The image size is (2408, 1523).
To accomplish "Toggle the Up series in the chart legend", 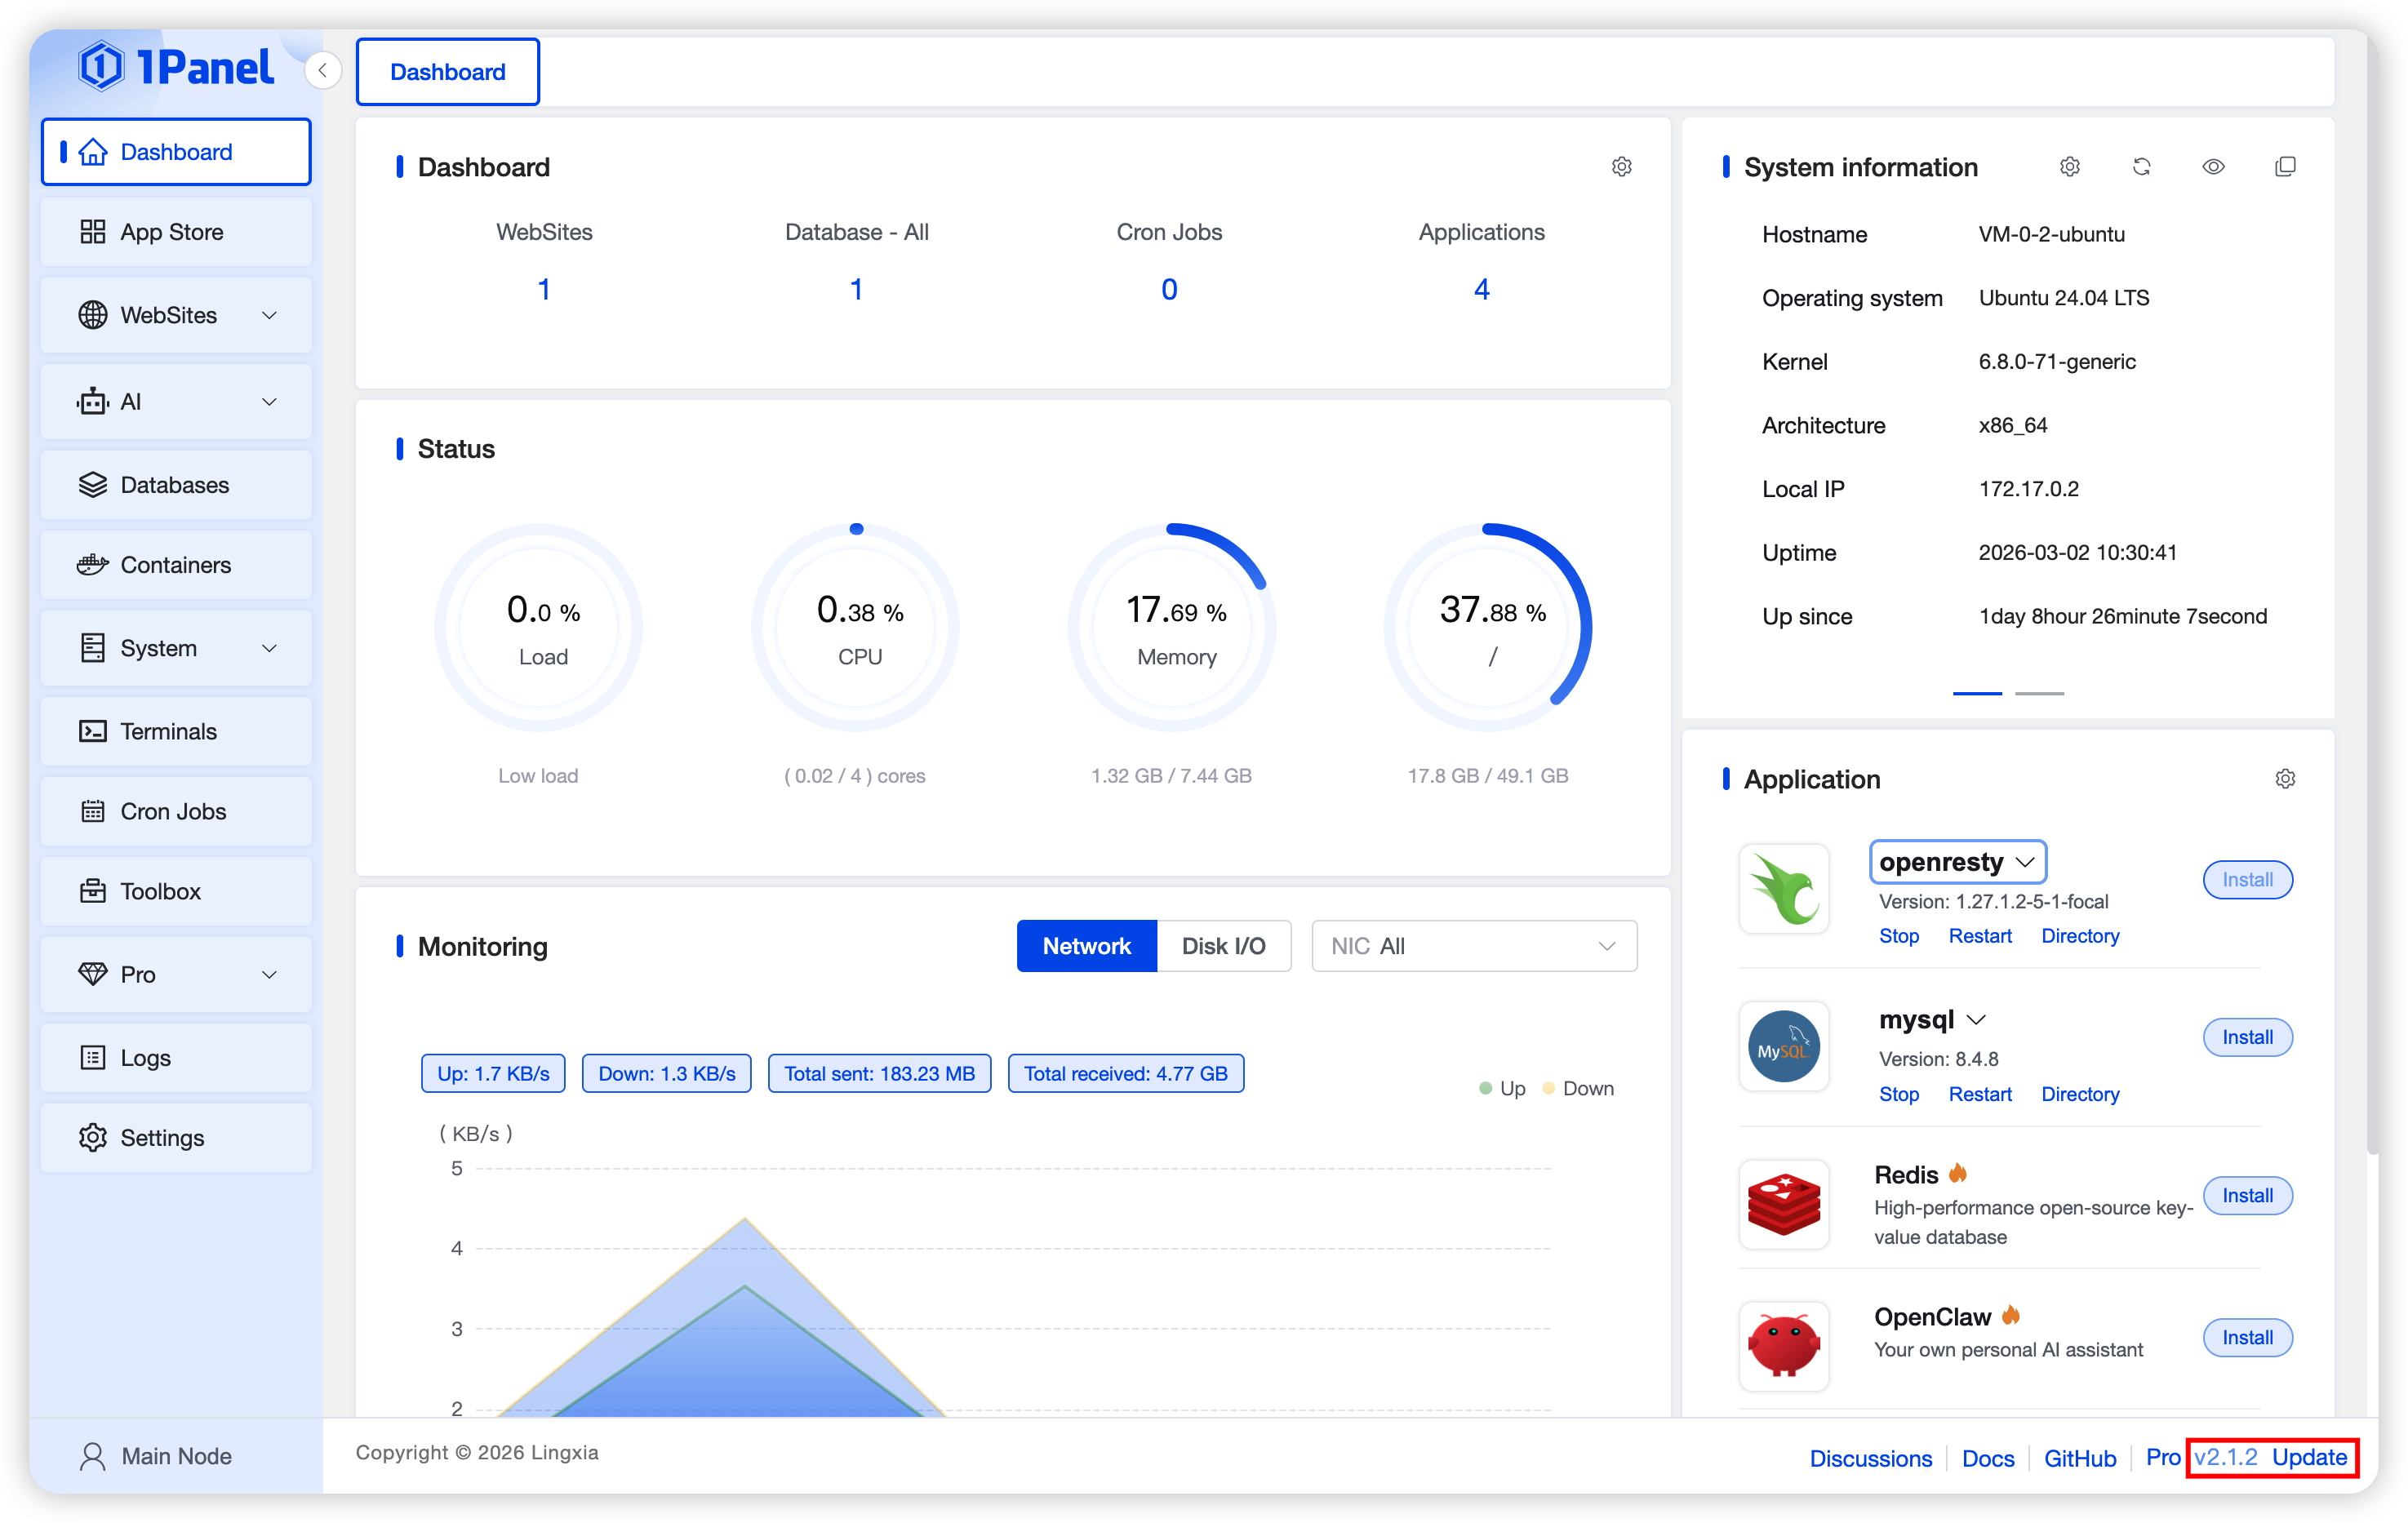I will (1501, 1088).
